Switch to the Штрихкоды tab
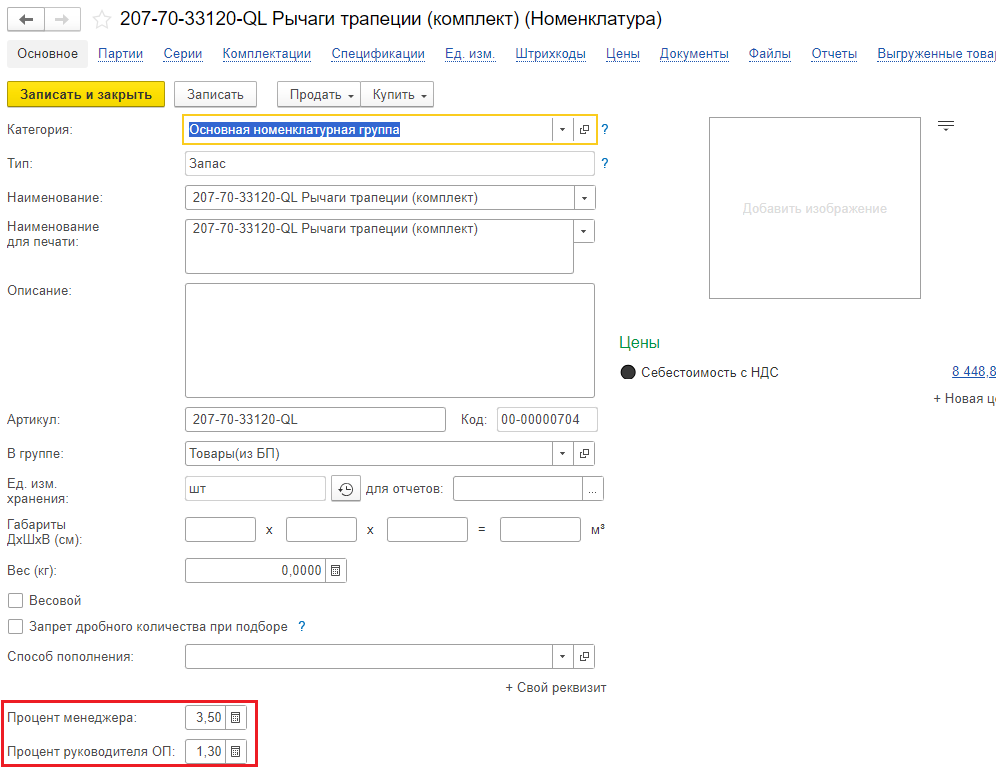Screen dimensions: 996x774 click(550, 54)
